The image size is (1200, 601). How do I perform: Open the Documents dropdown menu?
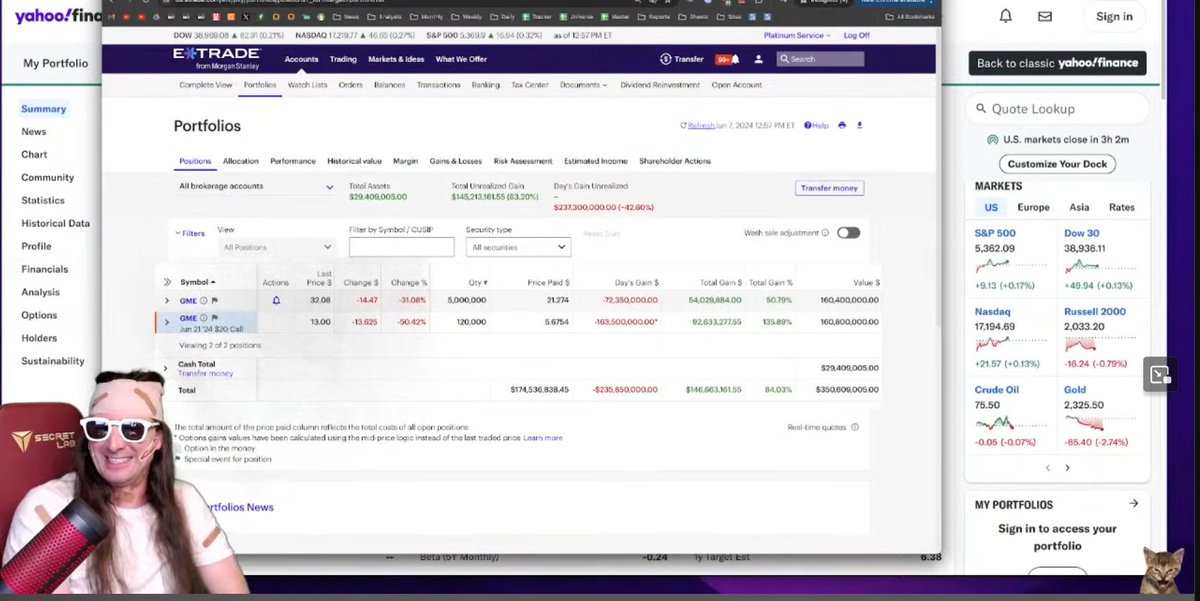583,85
